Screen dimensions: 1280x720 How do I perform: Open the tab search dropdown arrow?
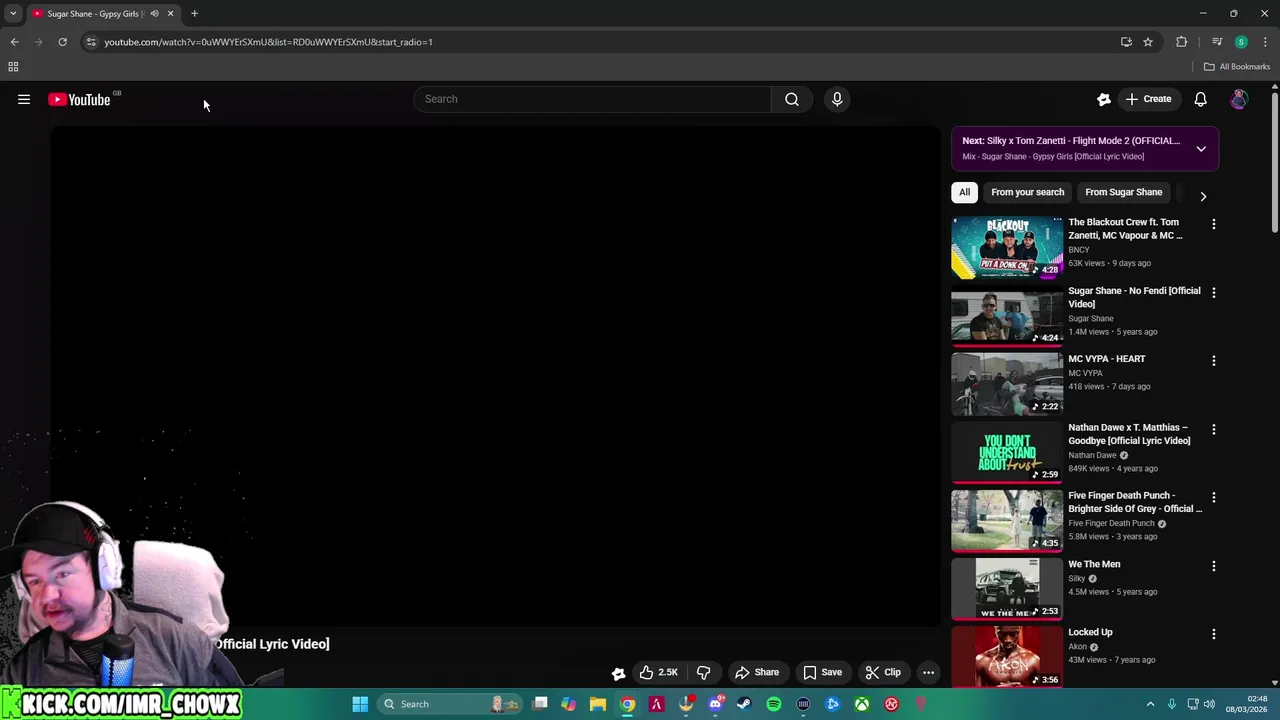coord(13,14)
